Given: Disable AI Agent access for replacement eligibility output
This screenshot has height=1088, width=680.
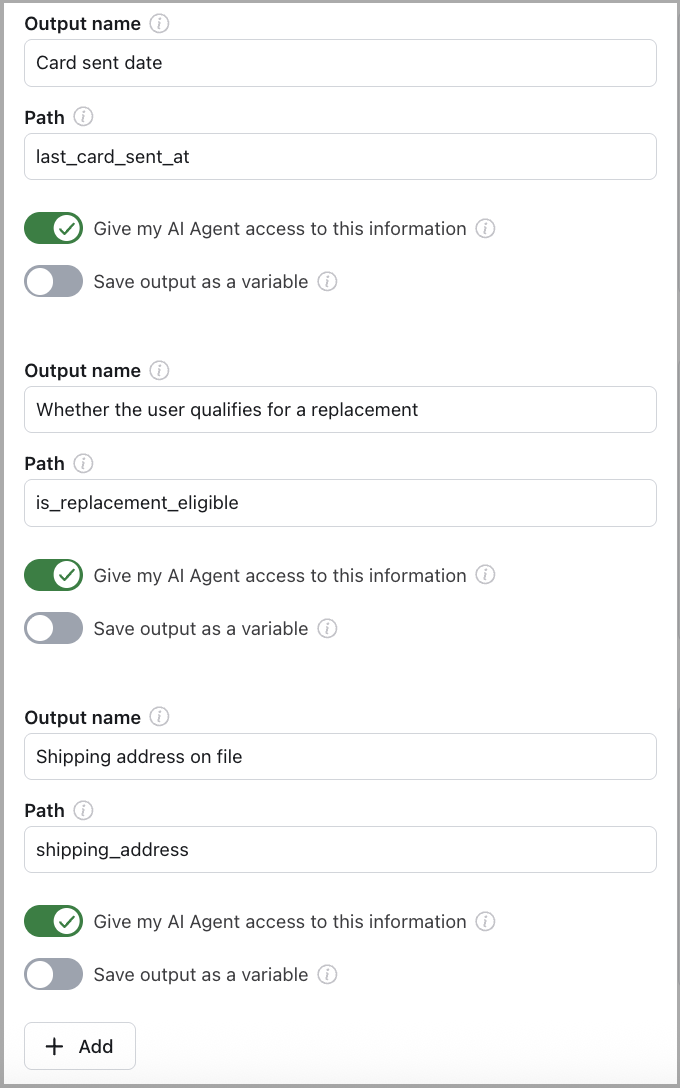Looking at the screenshot, I should click(x=54, y=576).
